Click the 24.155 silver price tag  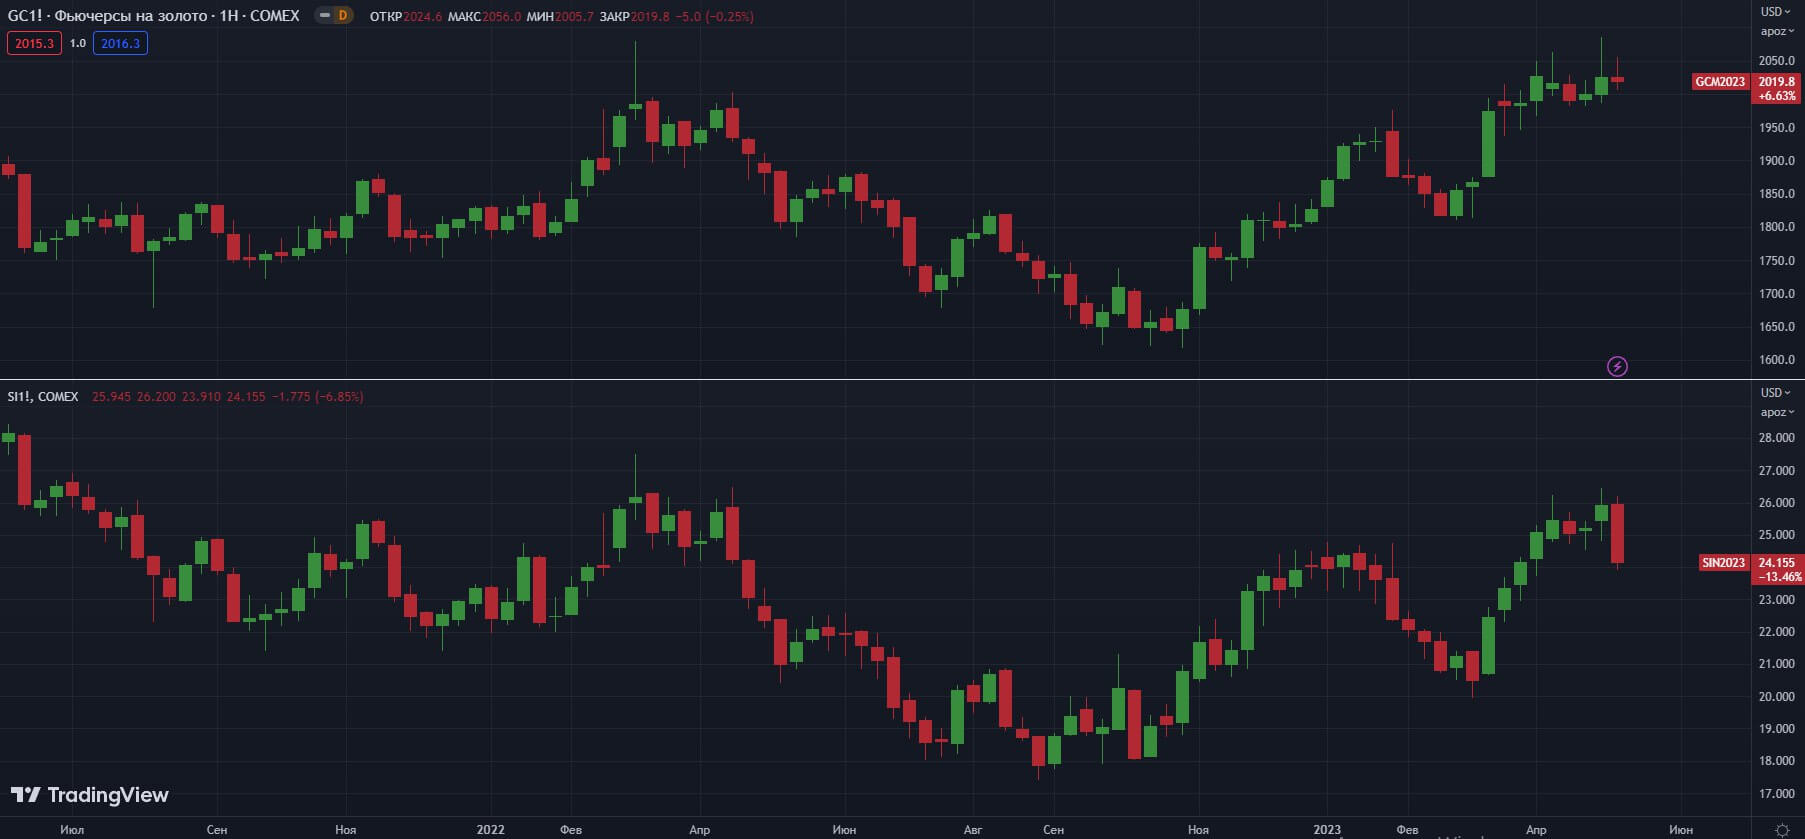1777,563
